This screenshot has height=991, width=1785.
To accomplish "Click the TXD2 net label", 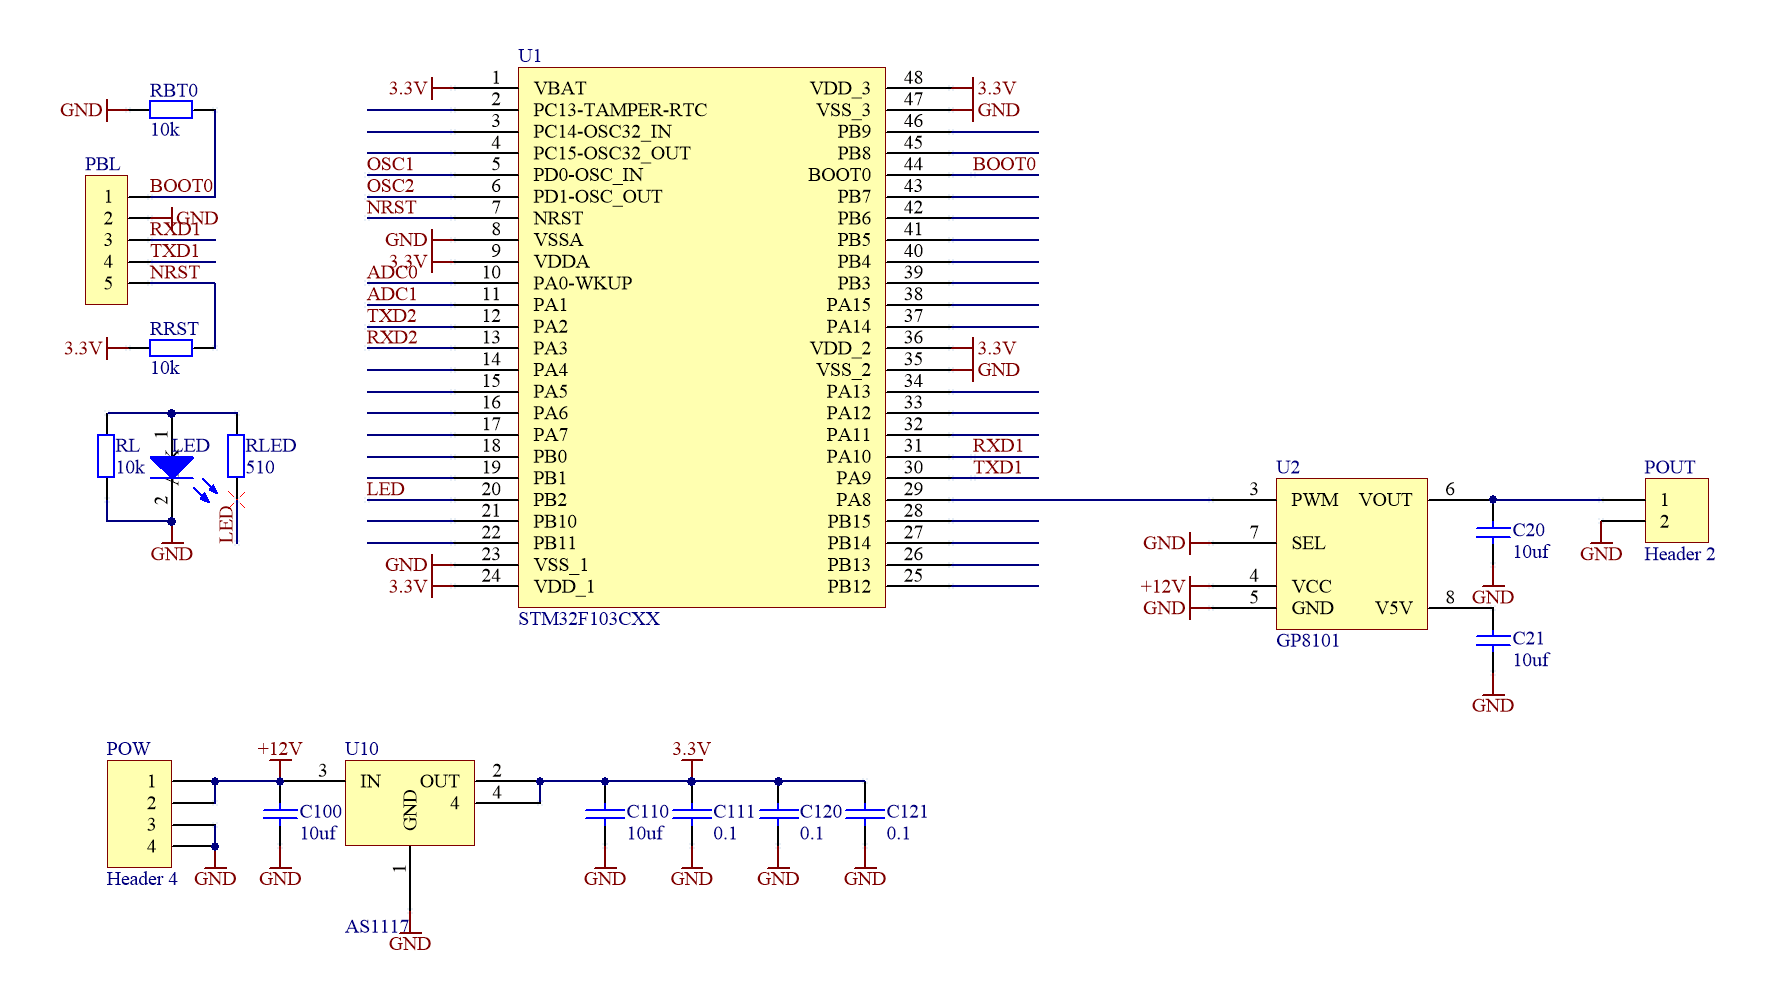I will pos(392,316).
